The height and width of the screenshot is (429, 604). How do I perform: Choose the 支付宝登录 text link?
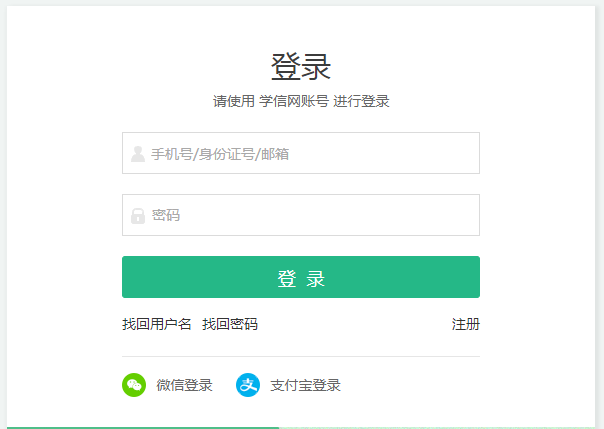pyautogui.click(x=306, y=385)
